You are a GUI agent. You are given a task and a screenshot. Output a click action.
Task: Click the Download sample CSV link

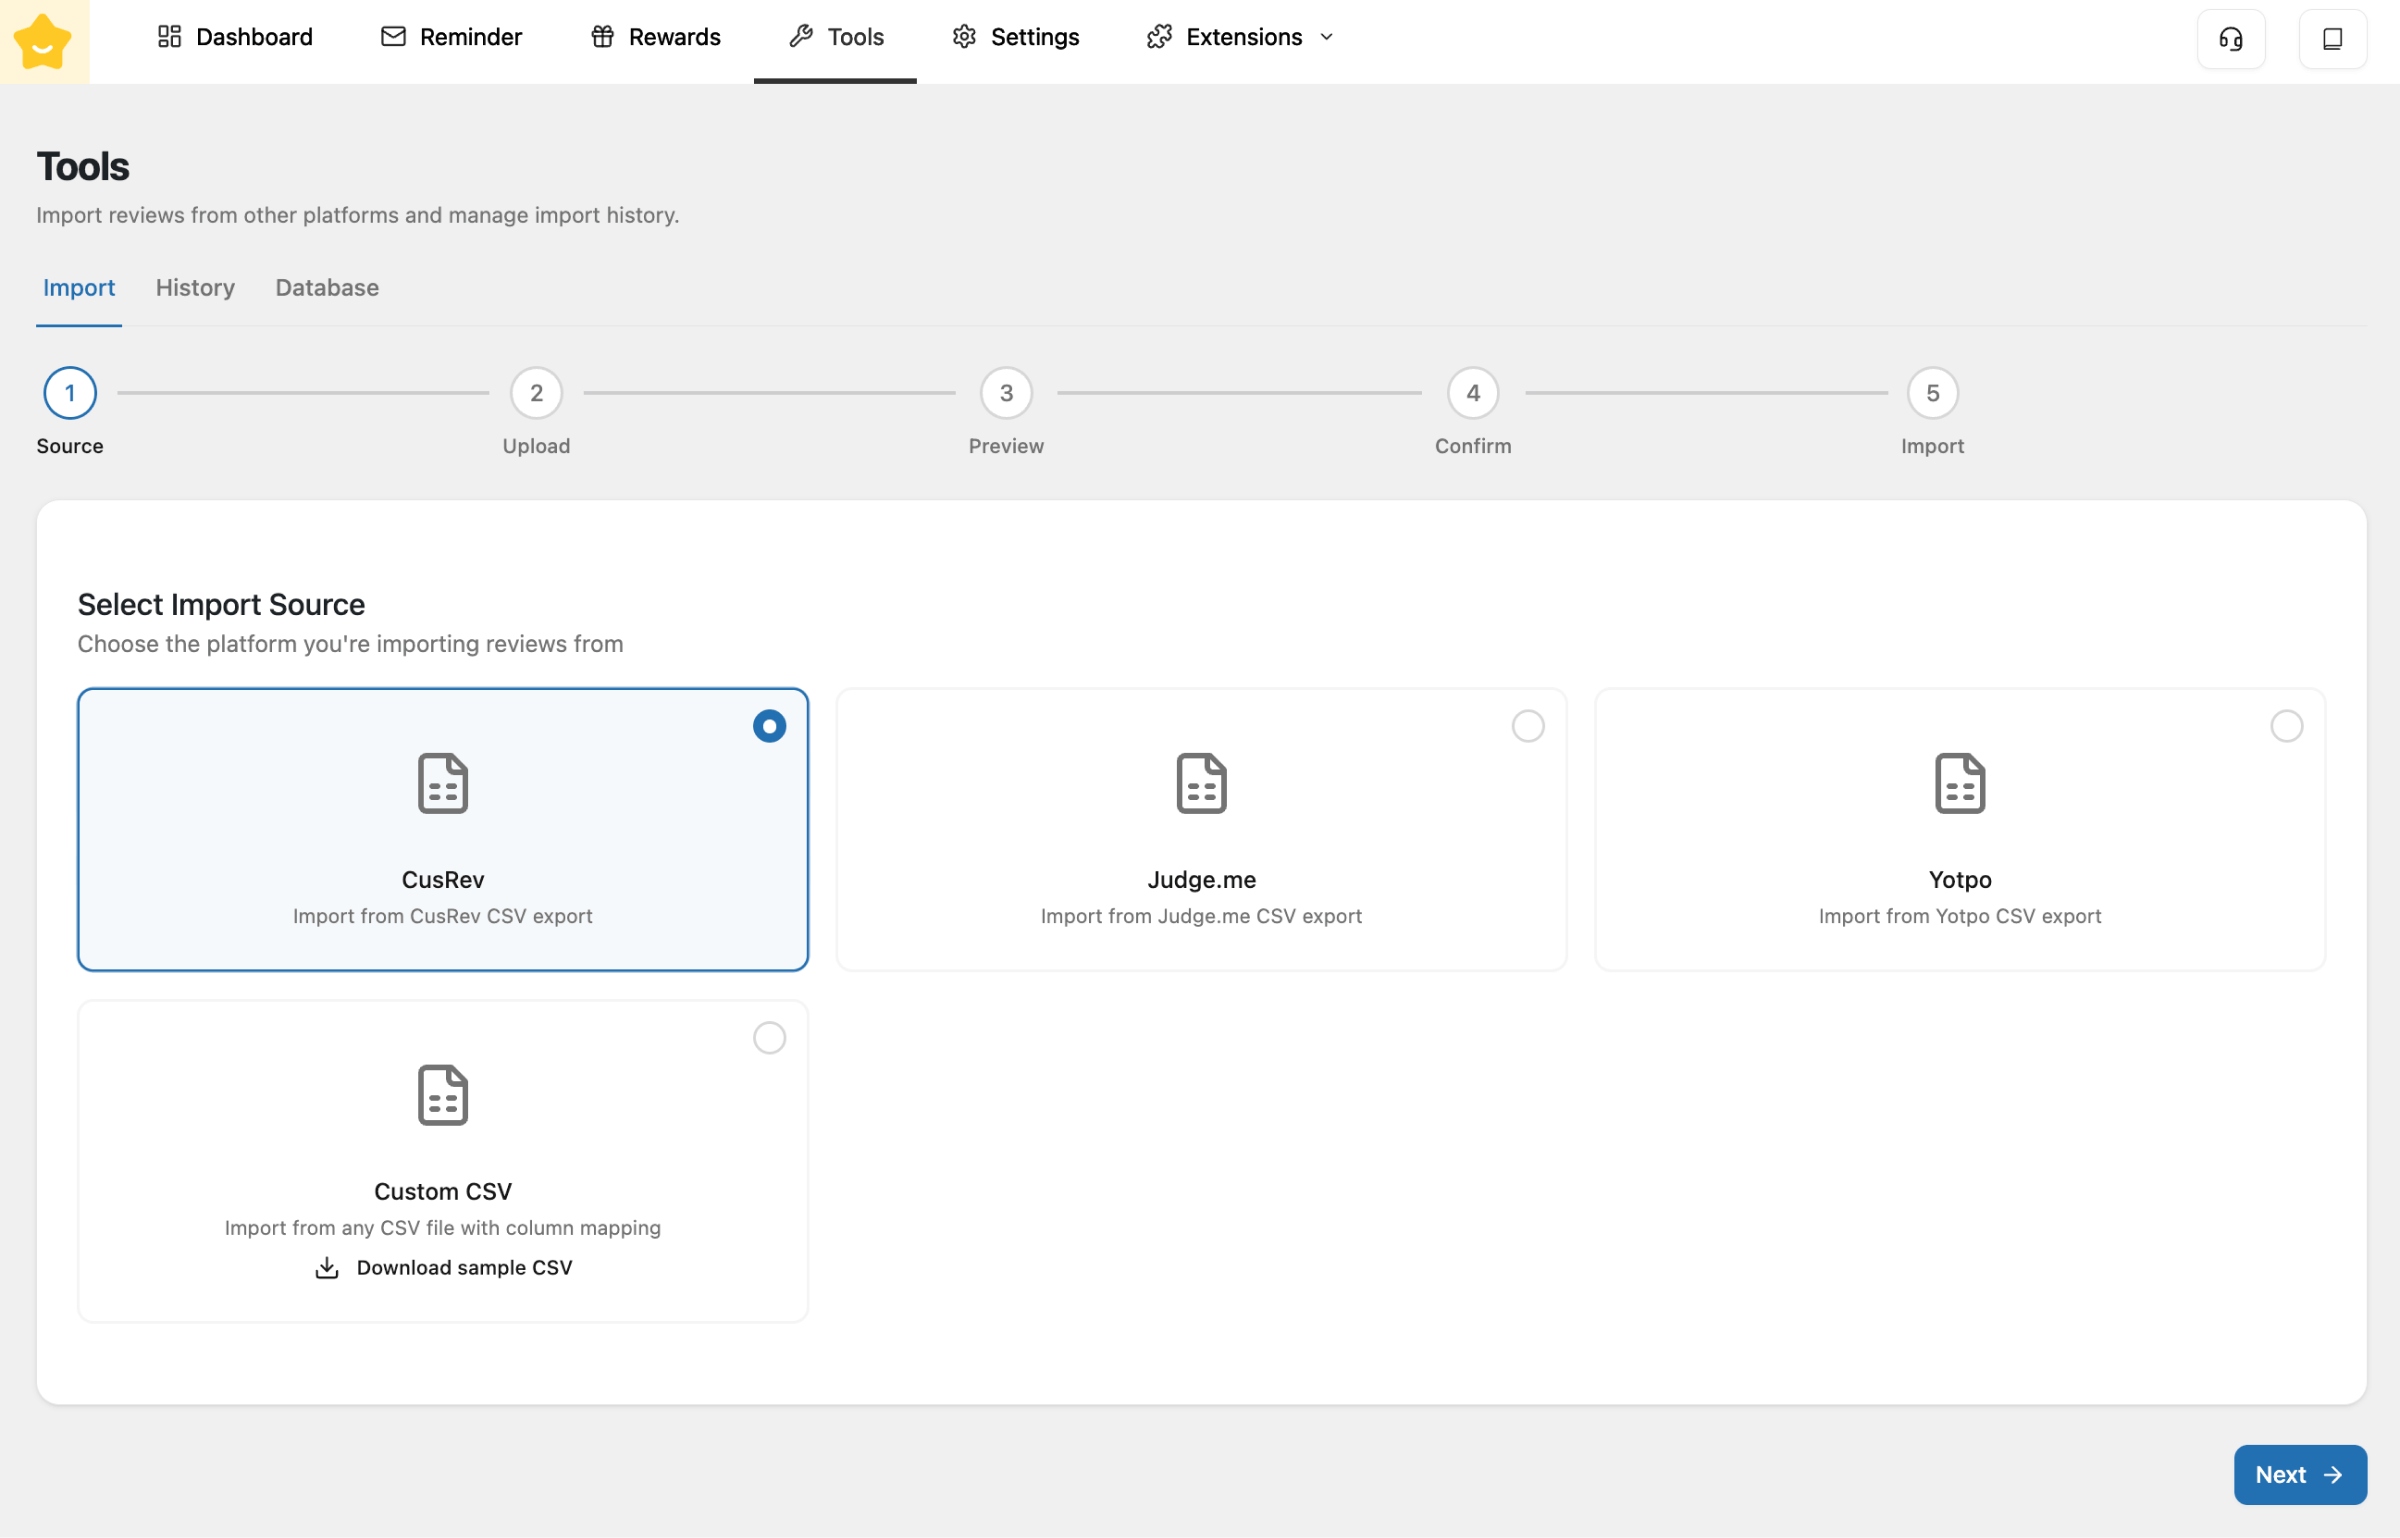point(464,1268)
